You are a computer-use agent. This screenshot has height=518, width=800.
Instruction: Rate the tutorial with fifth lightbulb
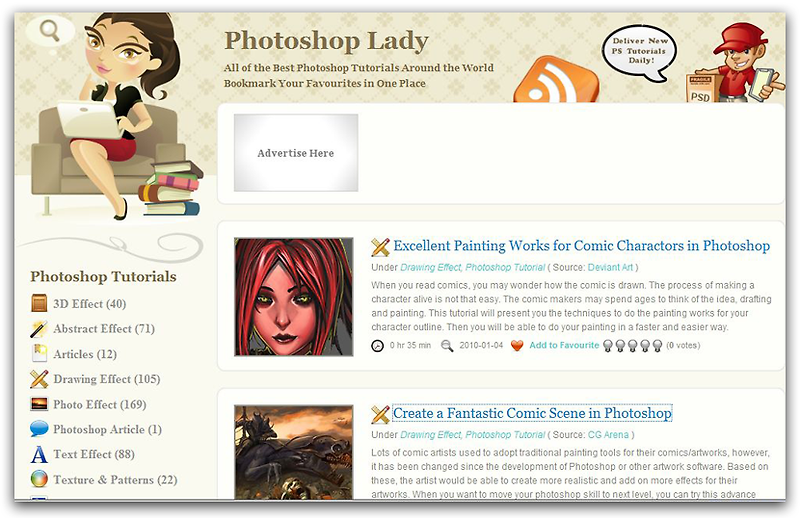657,346
